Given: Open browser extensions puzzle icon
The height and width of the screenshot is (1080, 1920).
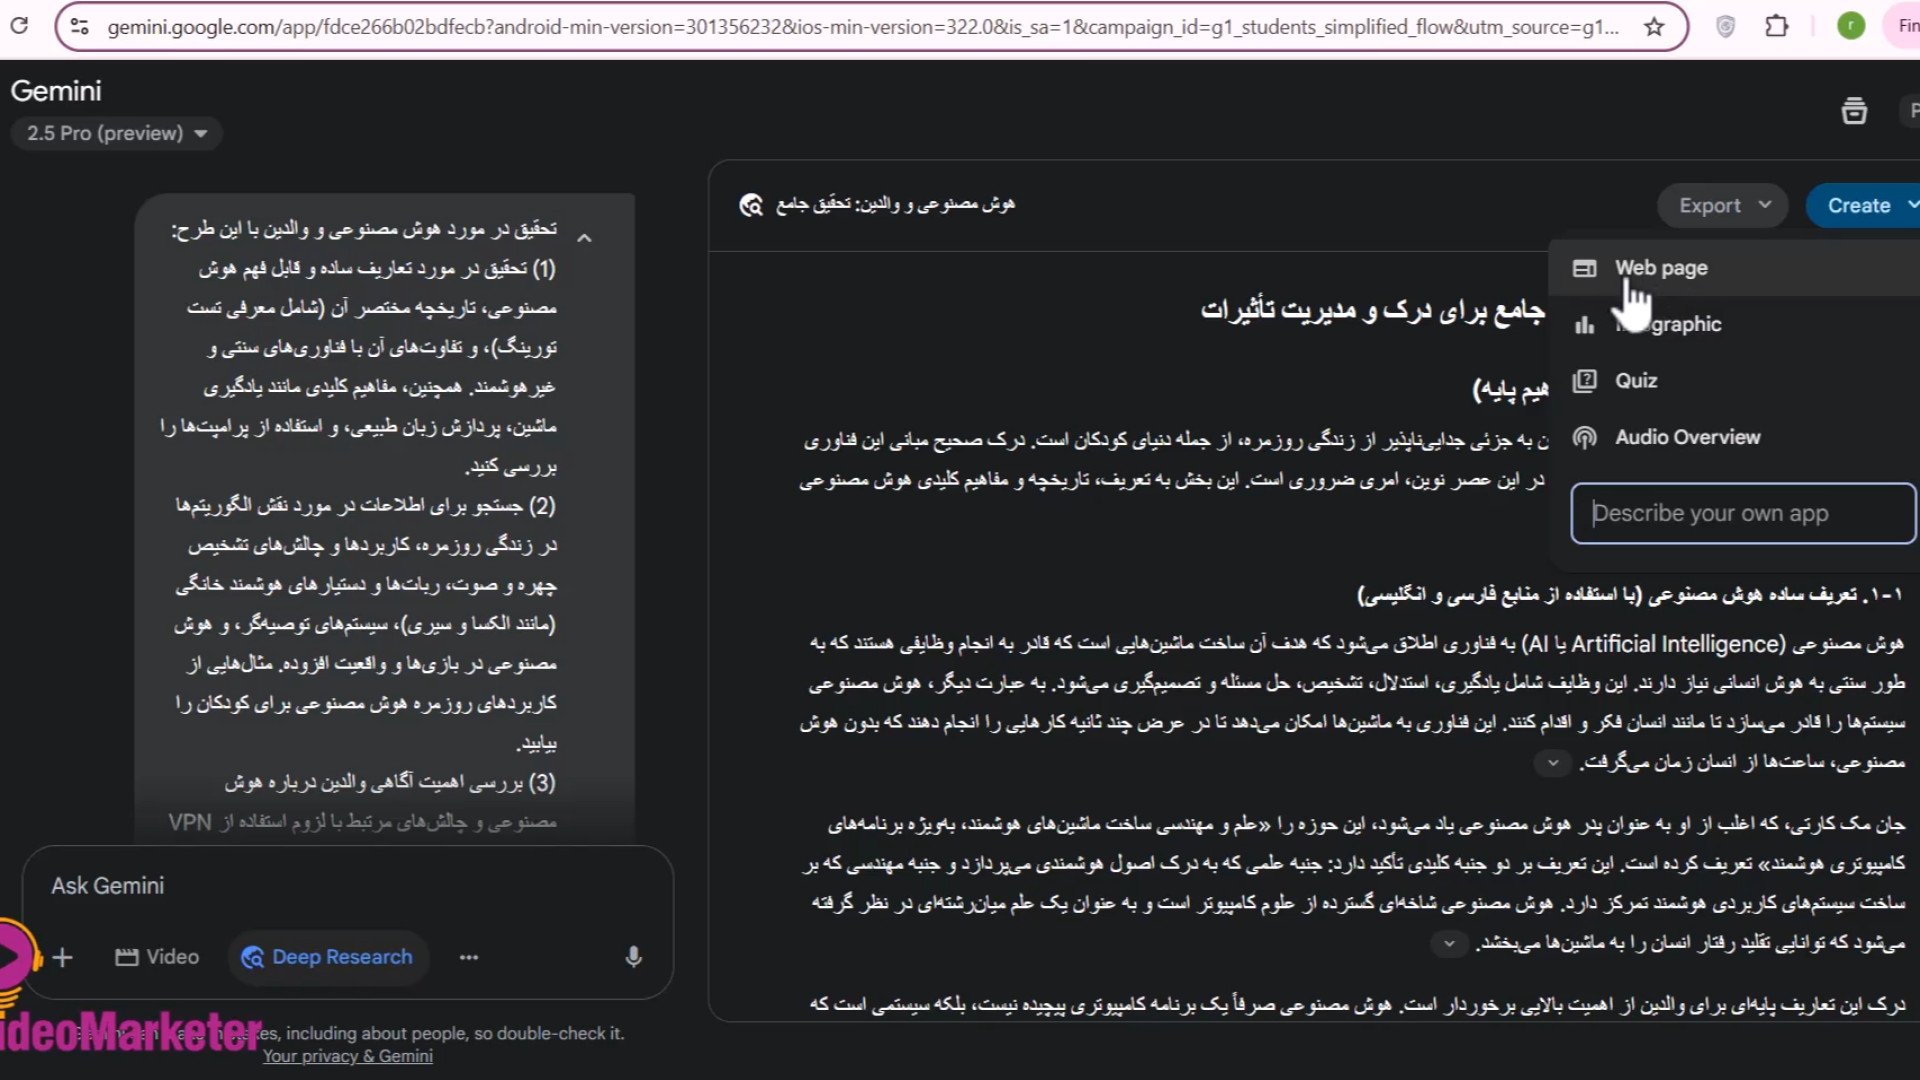Looking at the screenshot, I should [x=1777, y=27].
